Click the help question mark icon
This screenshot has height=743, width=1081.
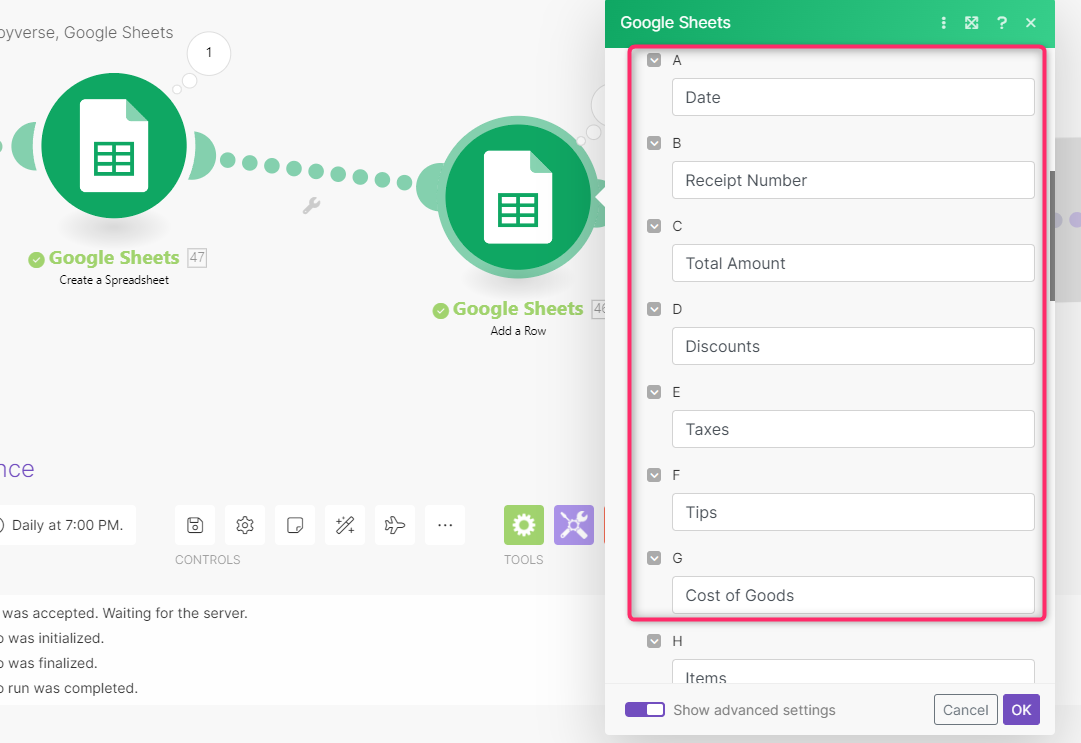(1001, 23)
